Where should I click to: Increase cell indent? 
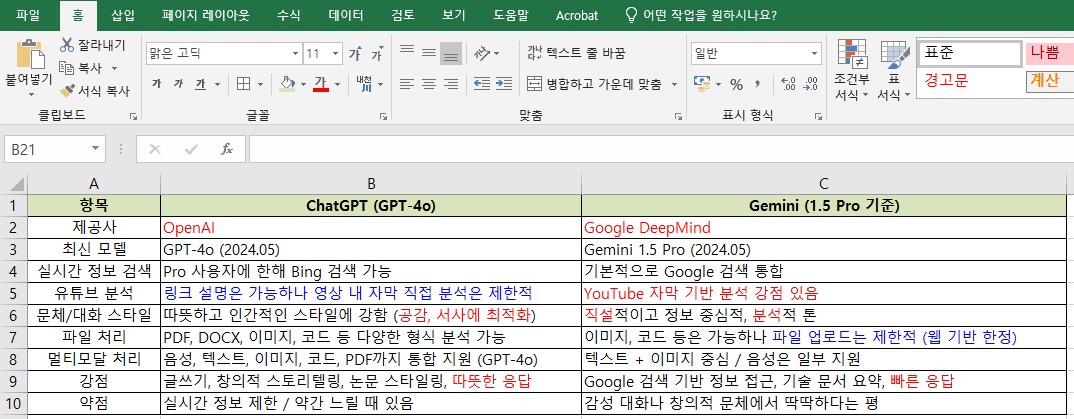tap(504, 84)
